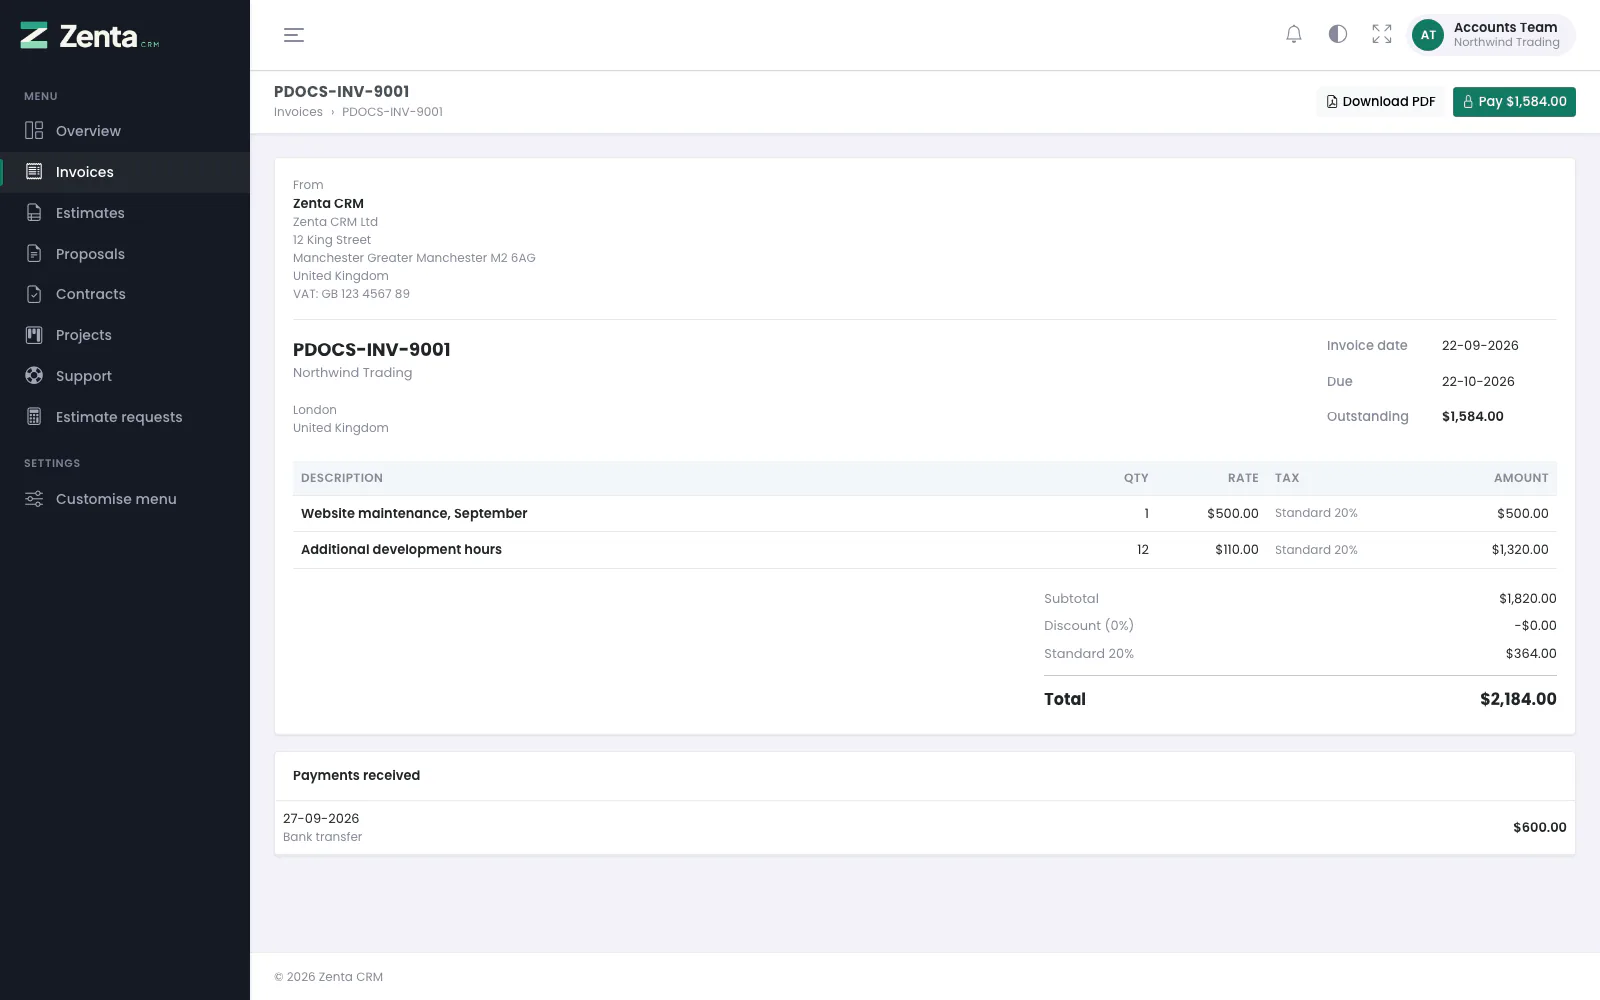Download the invoice PDF
Screen dimensions: 1600x1000
pos(1380,102)
